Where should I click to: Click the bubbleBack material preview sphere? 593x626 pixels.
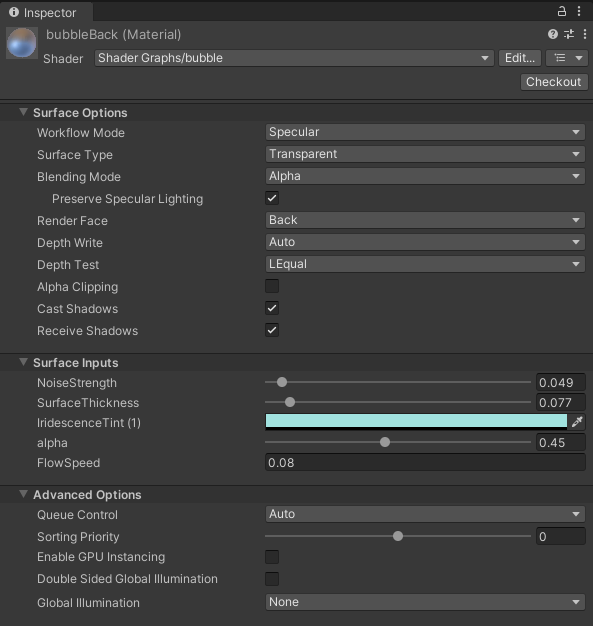(22, 42)
